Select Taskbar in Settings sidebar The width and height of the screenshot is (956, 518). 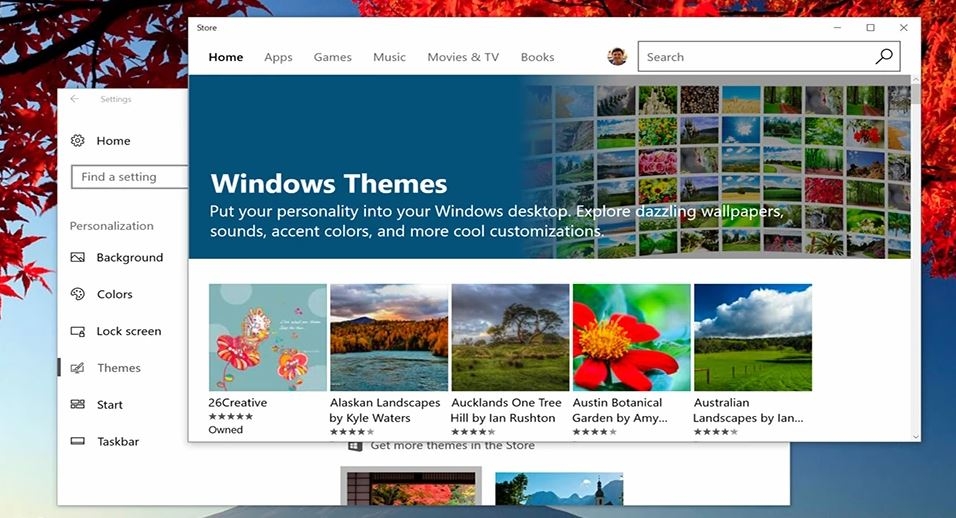[118, 441]
